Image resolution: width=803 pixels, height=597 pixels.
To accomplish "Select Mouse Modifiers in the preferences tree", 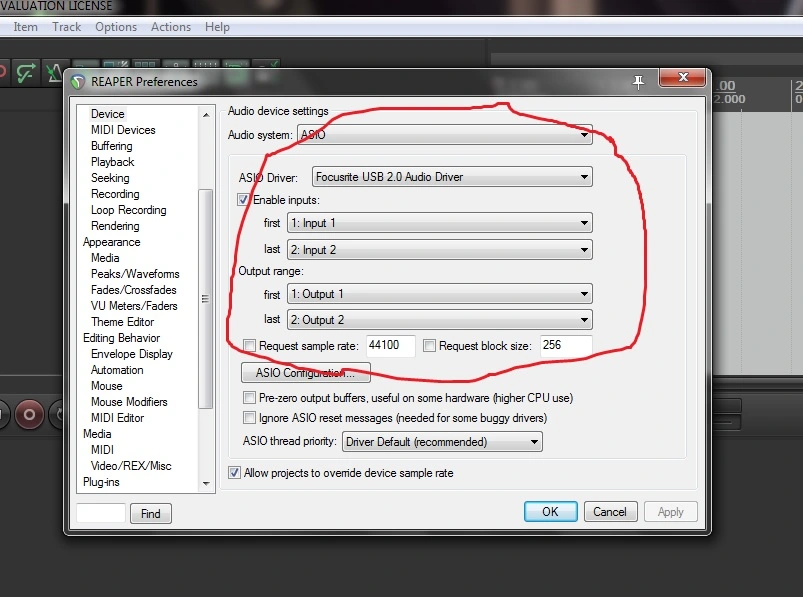I will click(129, 402).
